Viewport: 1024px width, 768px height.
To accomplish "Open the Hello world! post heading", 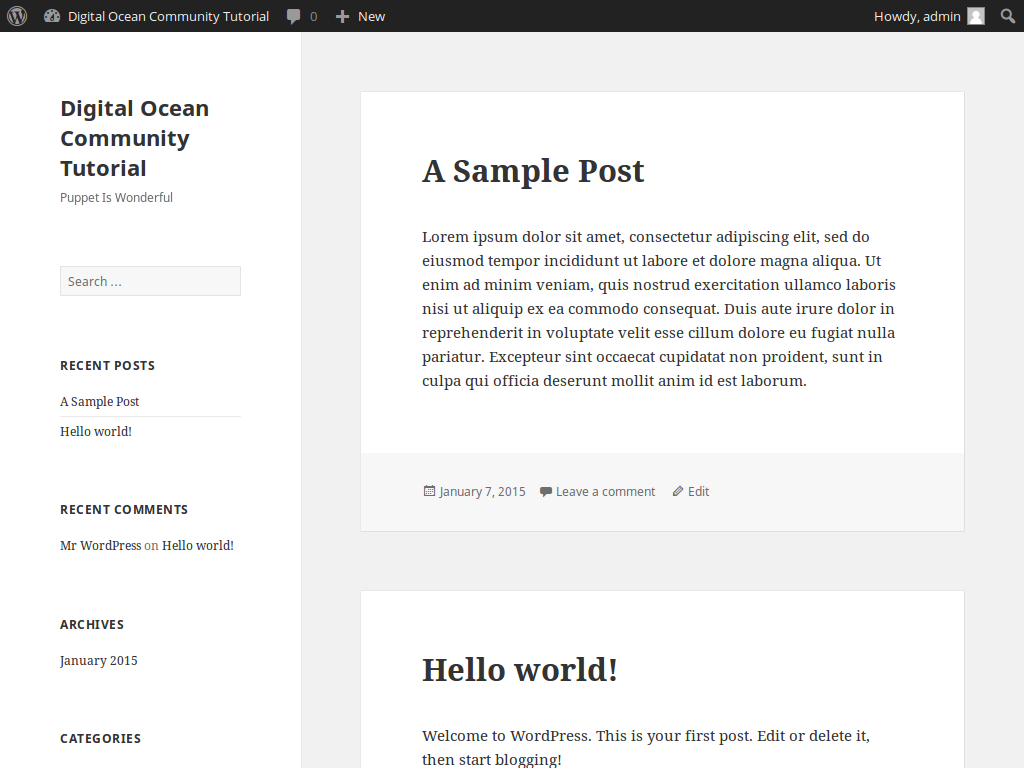I will tap(520, 670).
